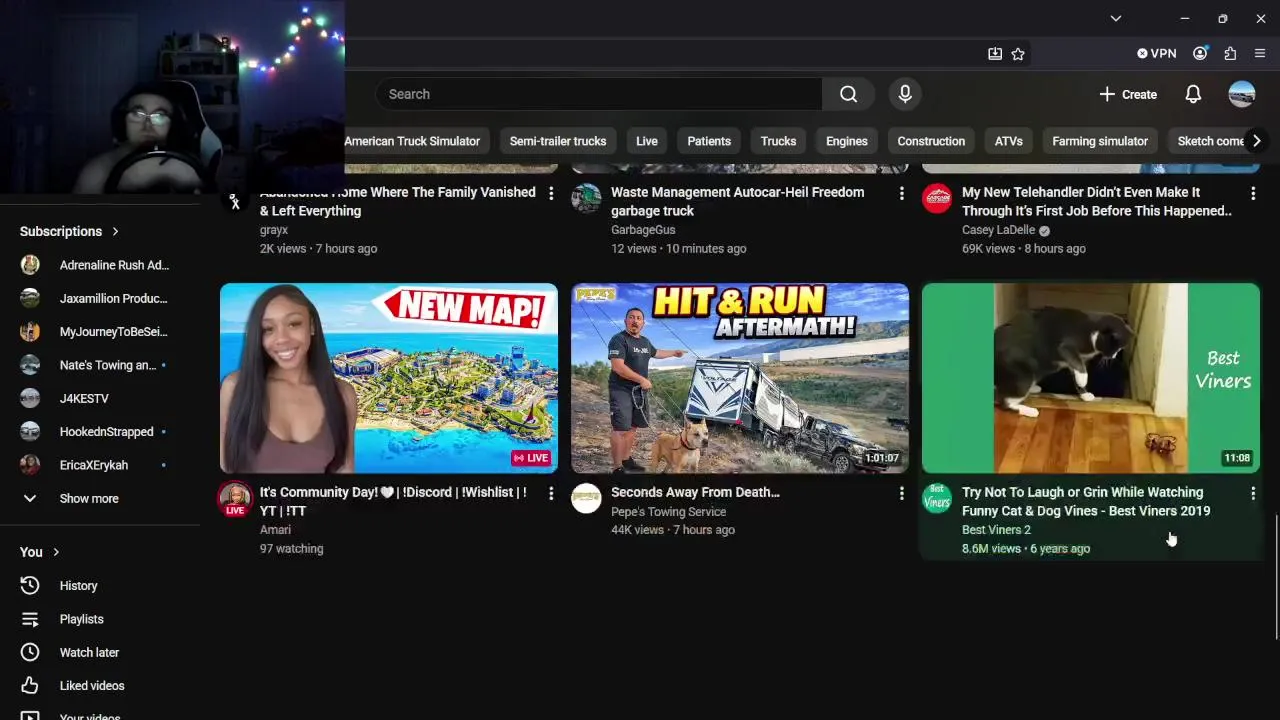Image resolution: width=1280 pixels, height=720 pixels.
Task: Click the magnifier search button
Action: pos(848,94)
